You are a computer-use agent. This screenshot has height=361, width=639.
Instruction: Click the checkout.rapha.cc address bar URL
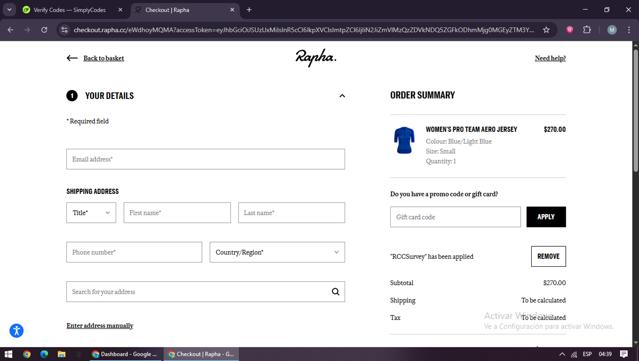[304, 30]
